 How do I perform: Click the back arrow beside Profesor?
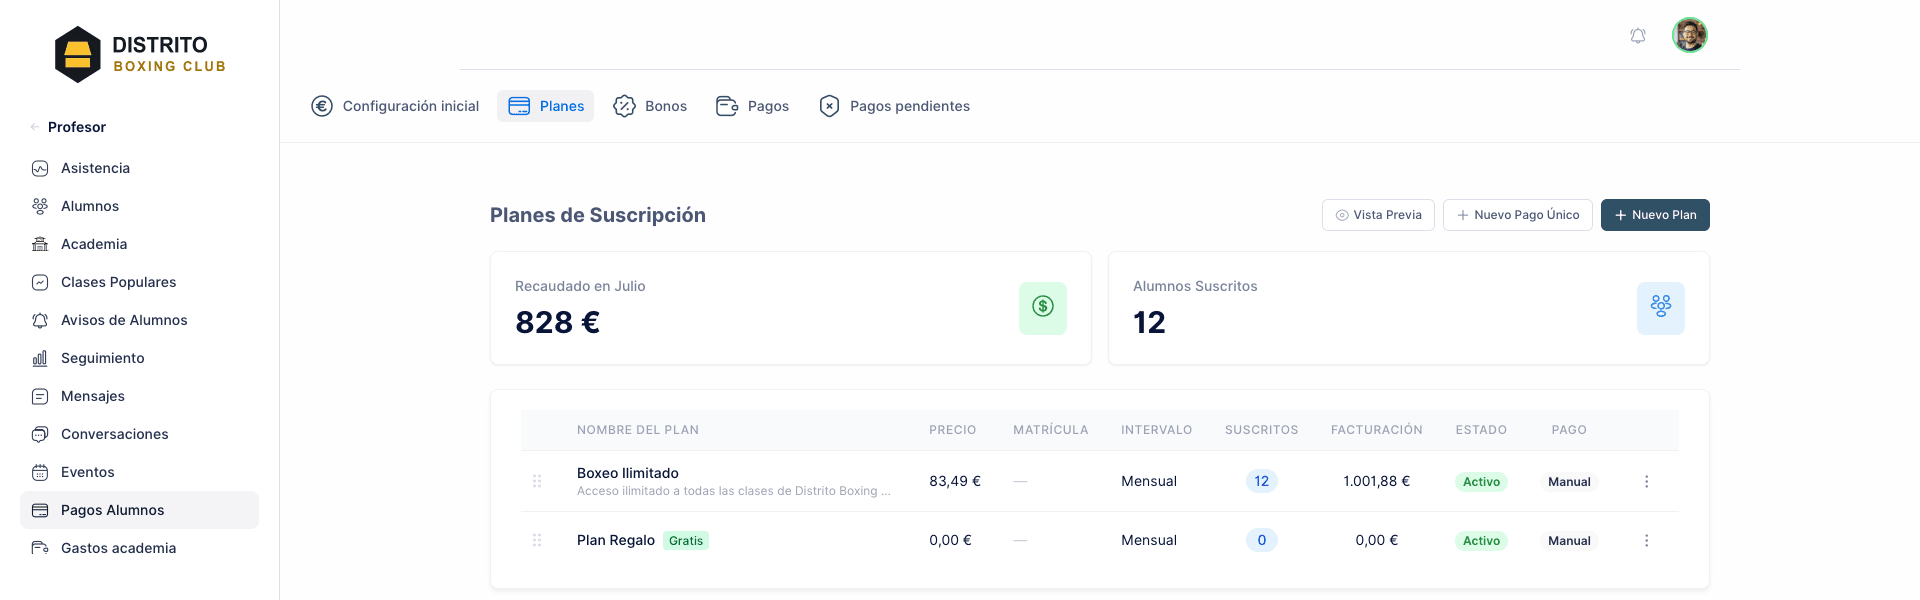(x=35, y=127)
